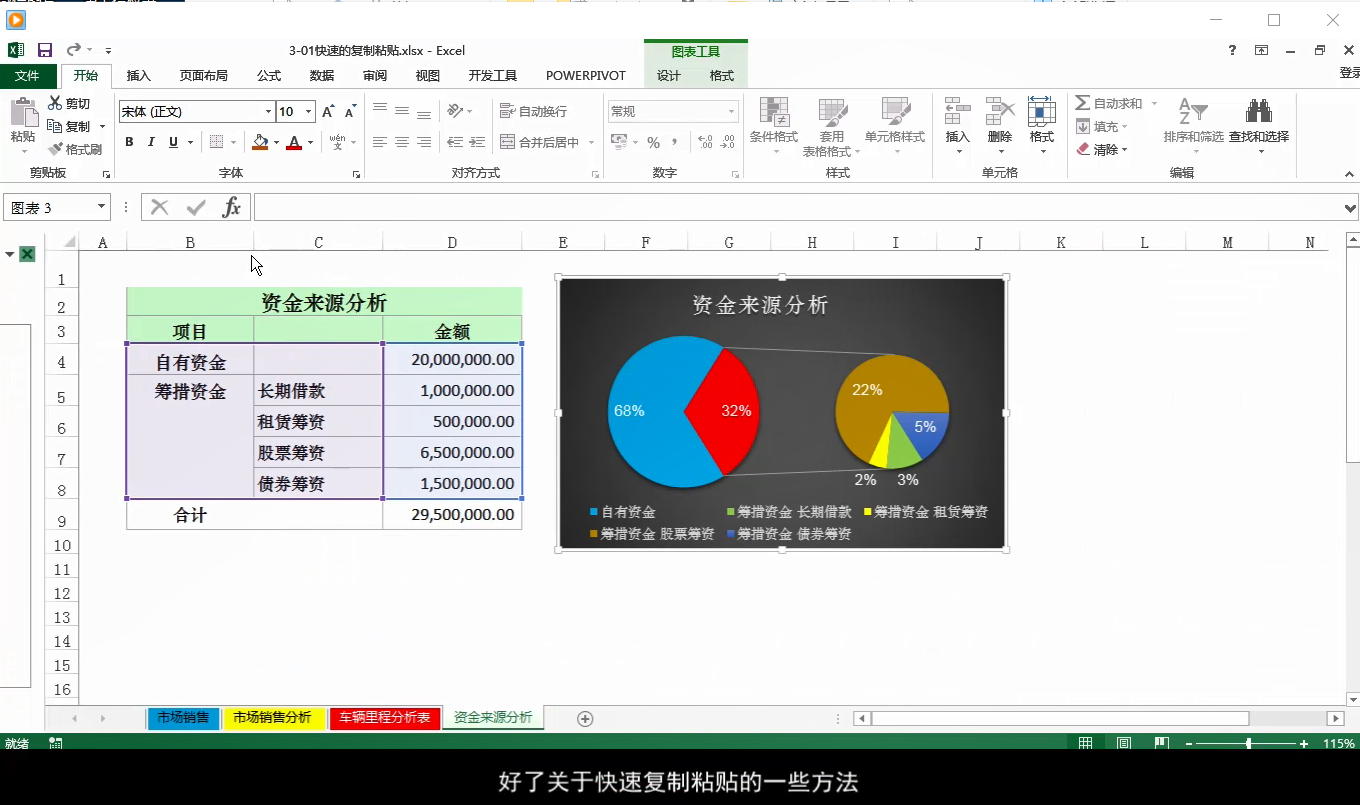The image size is (1360, 805).
Task: Switch to the 插入 ribbon tab
Action: tap(138, 76)
